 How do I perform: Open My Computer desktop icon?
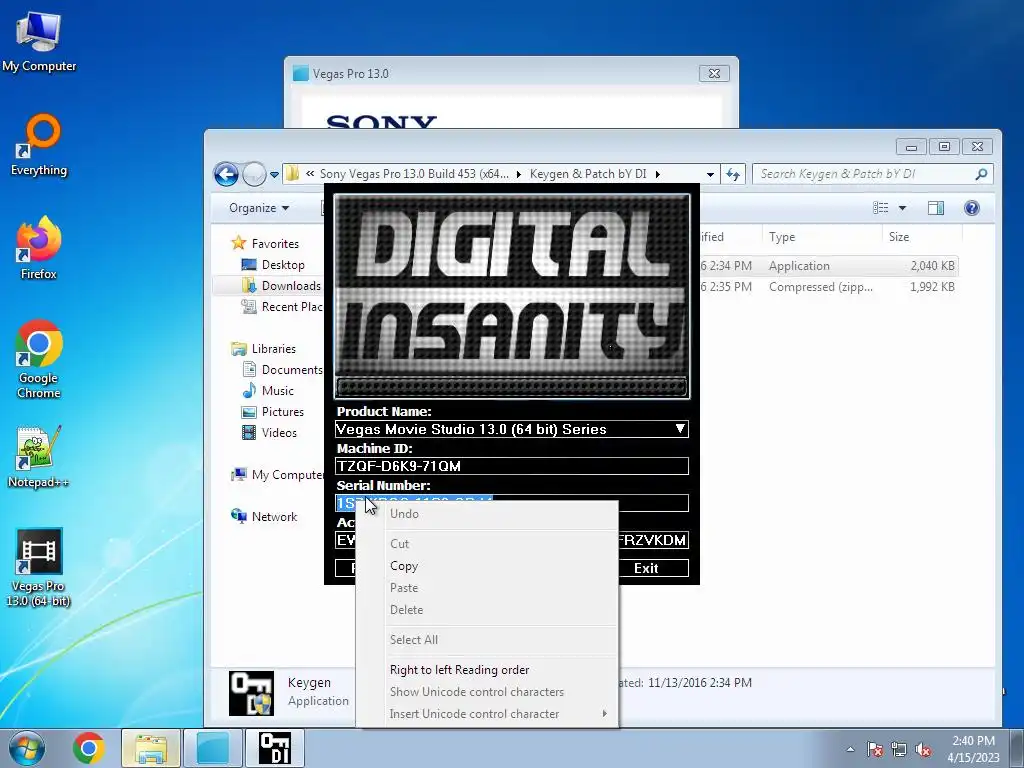click(39, 42)
